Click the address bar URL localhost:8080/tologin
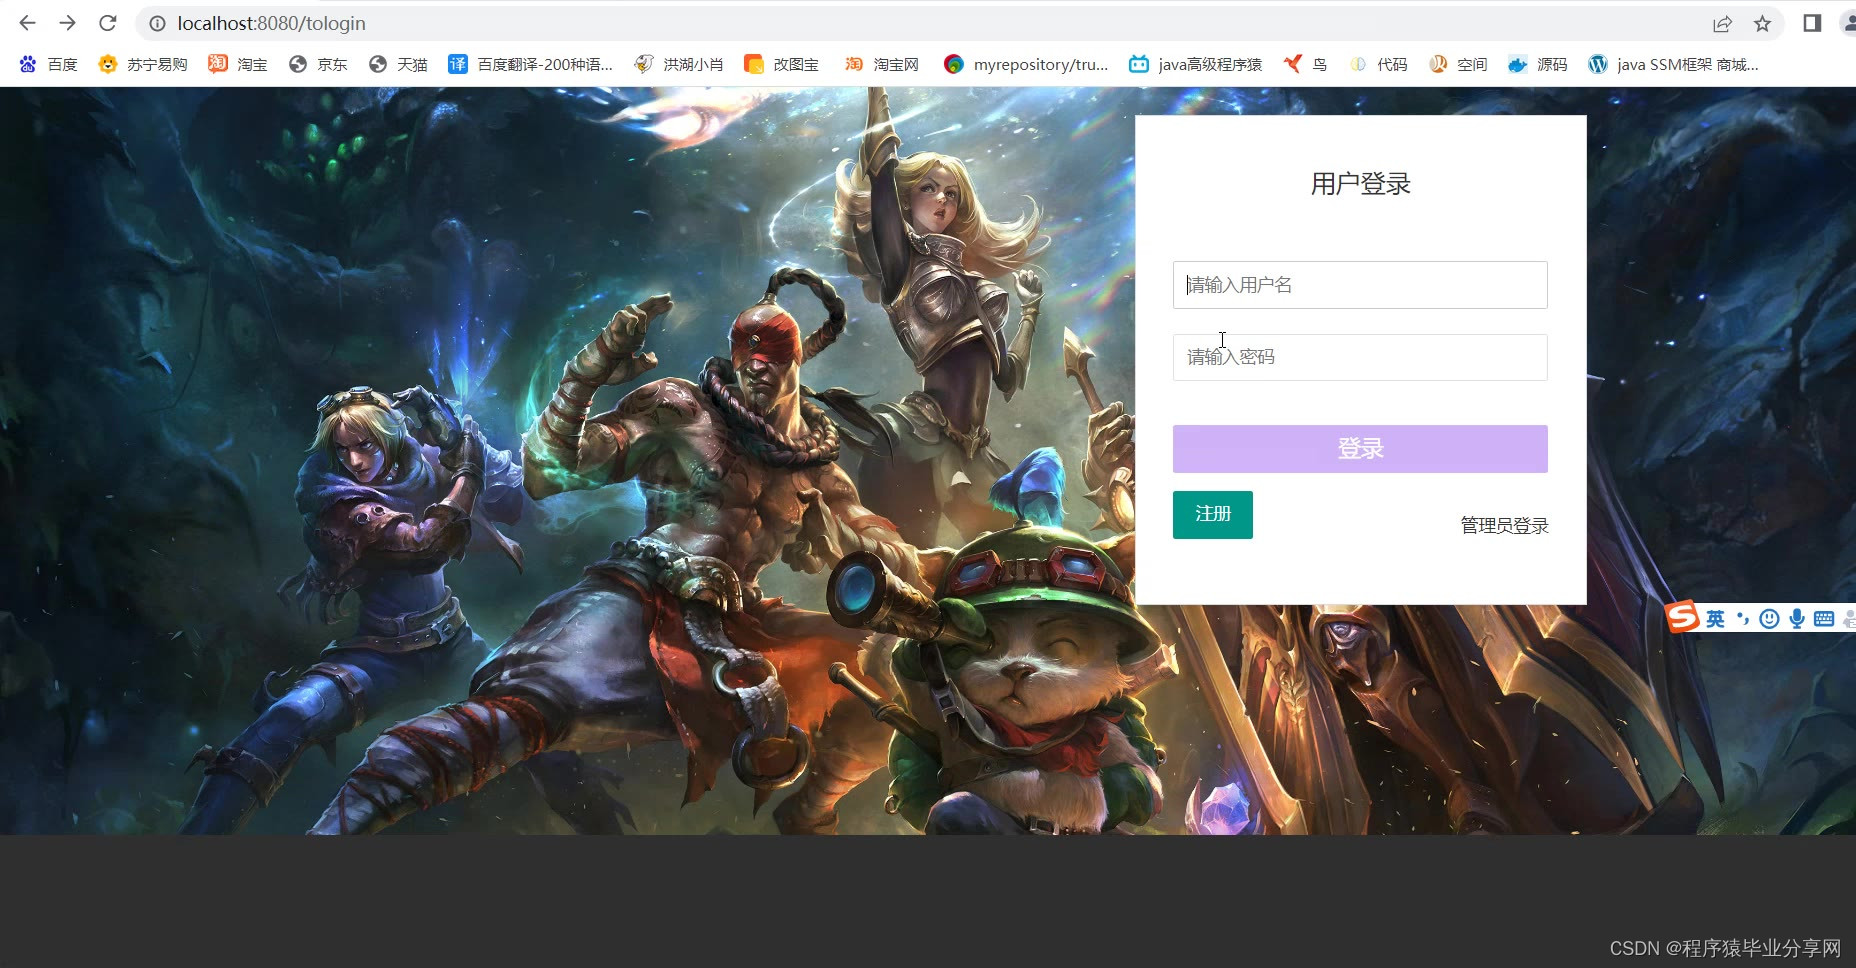The width and height of the screenshot is (1856, 968). (x=272, y=23)
